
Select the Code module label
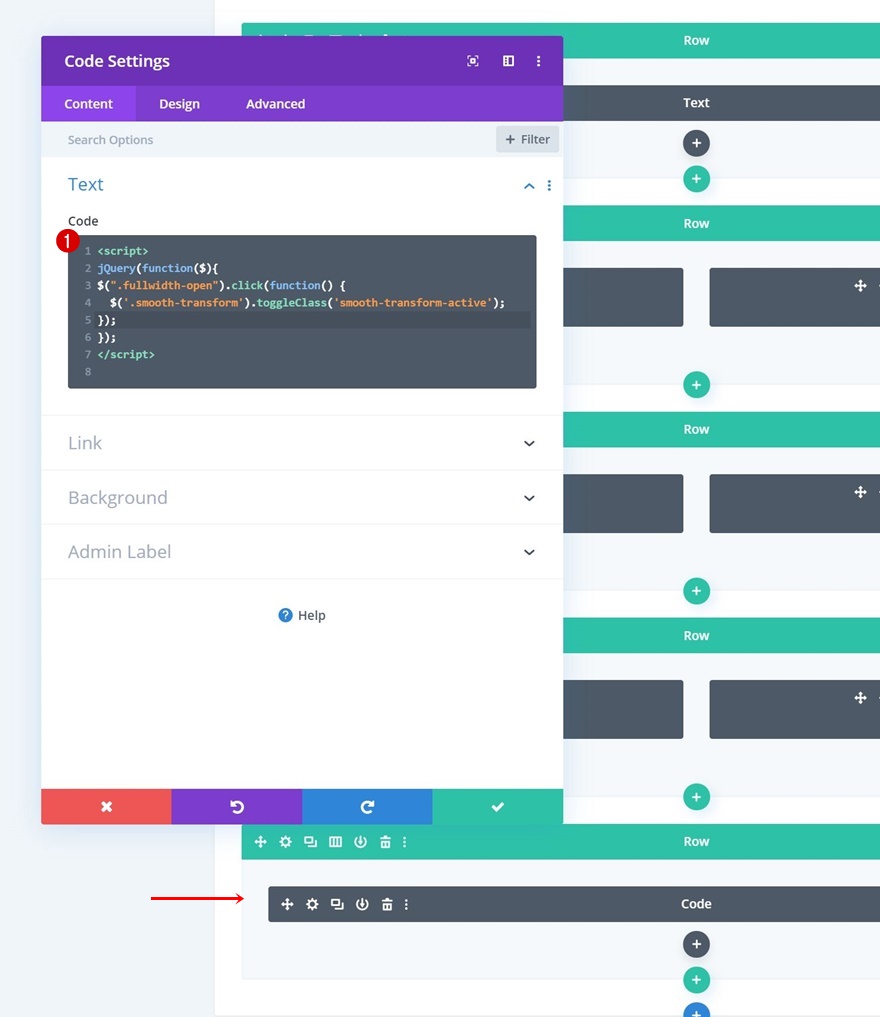696,904
